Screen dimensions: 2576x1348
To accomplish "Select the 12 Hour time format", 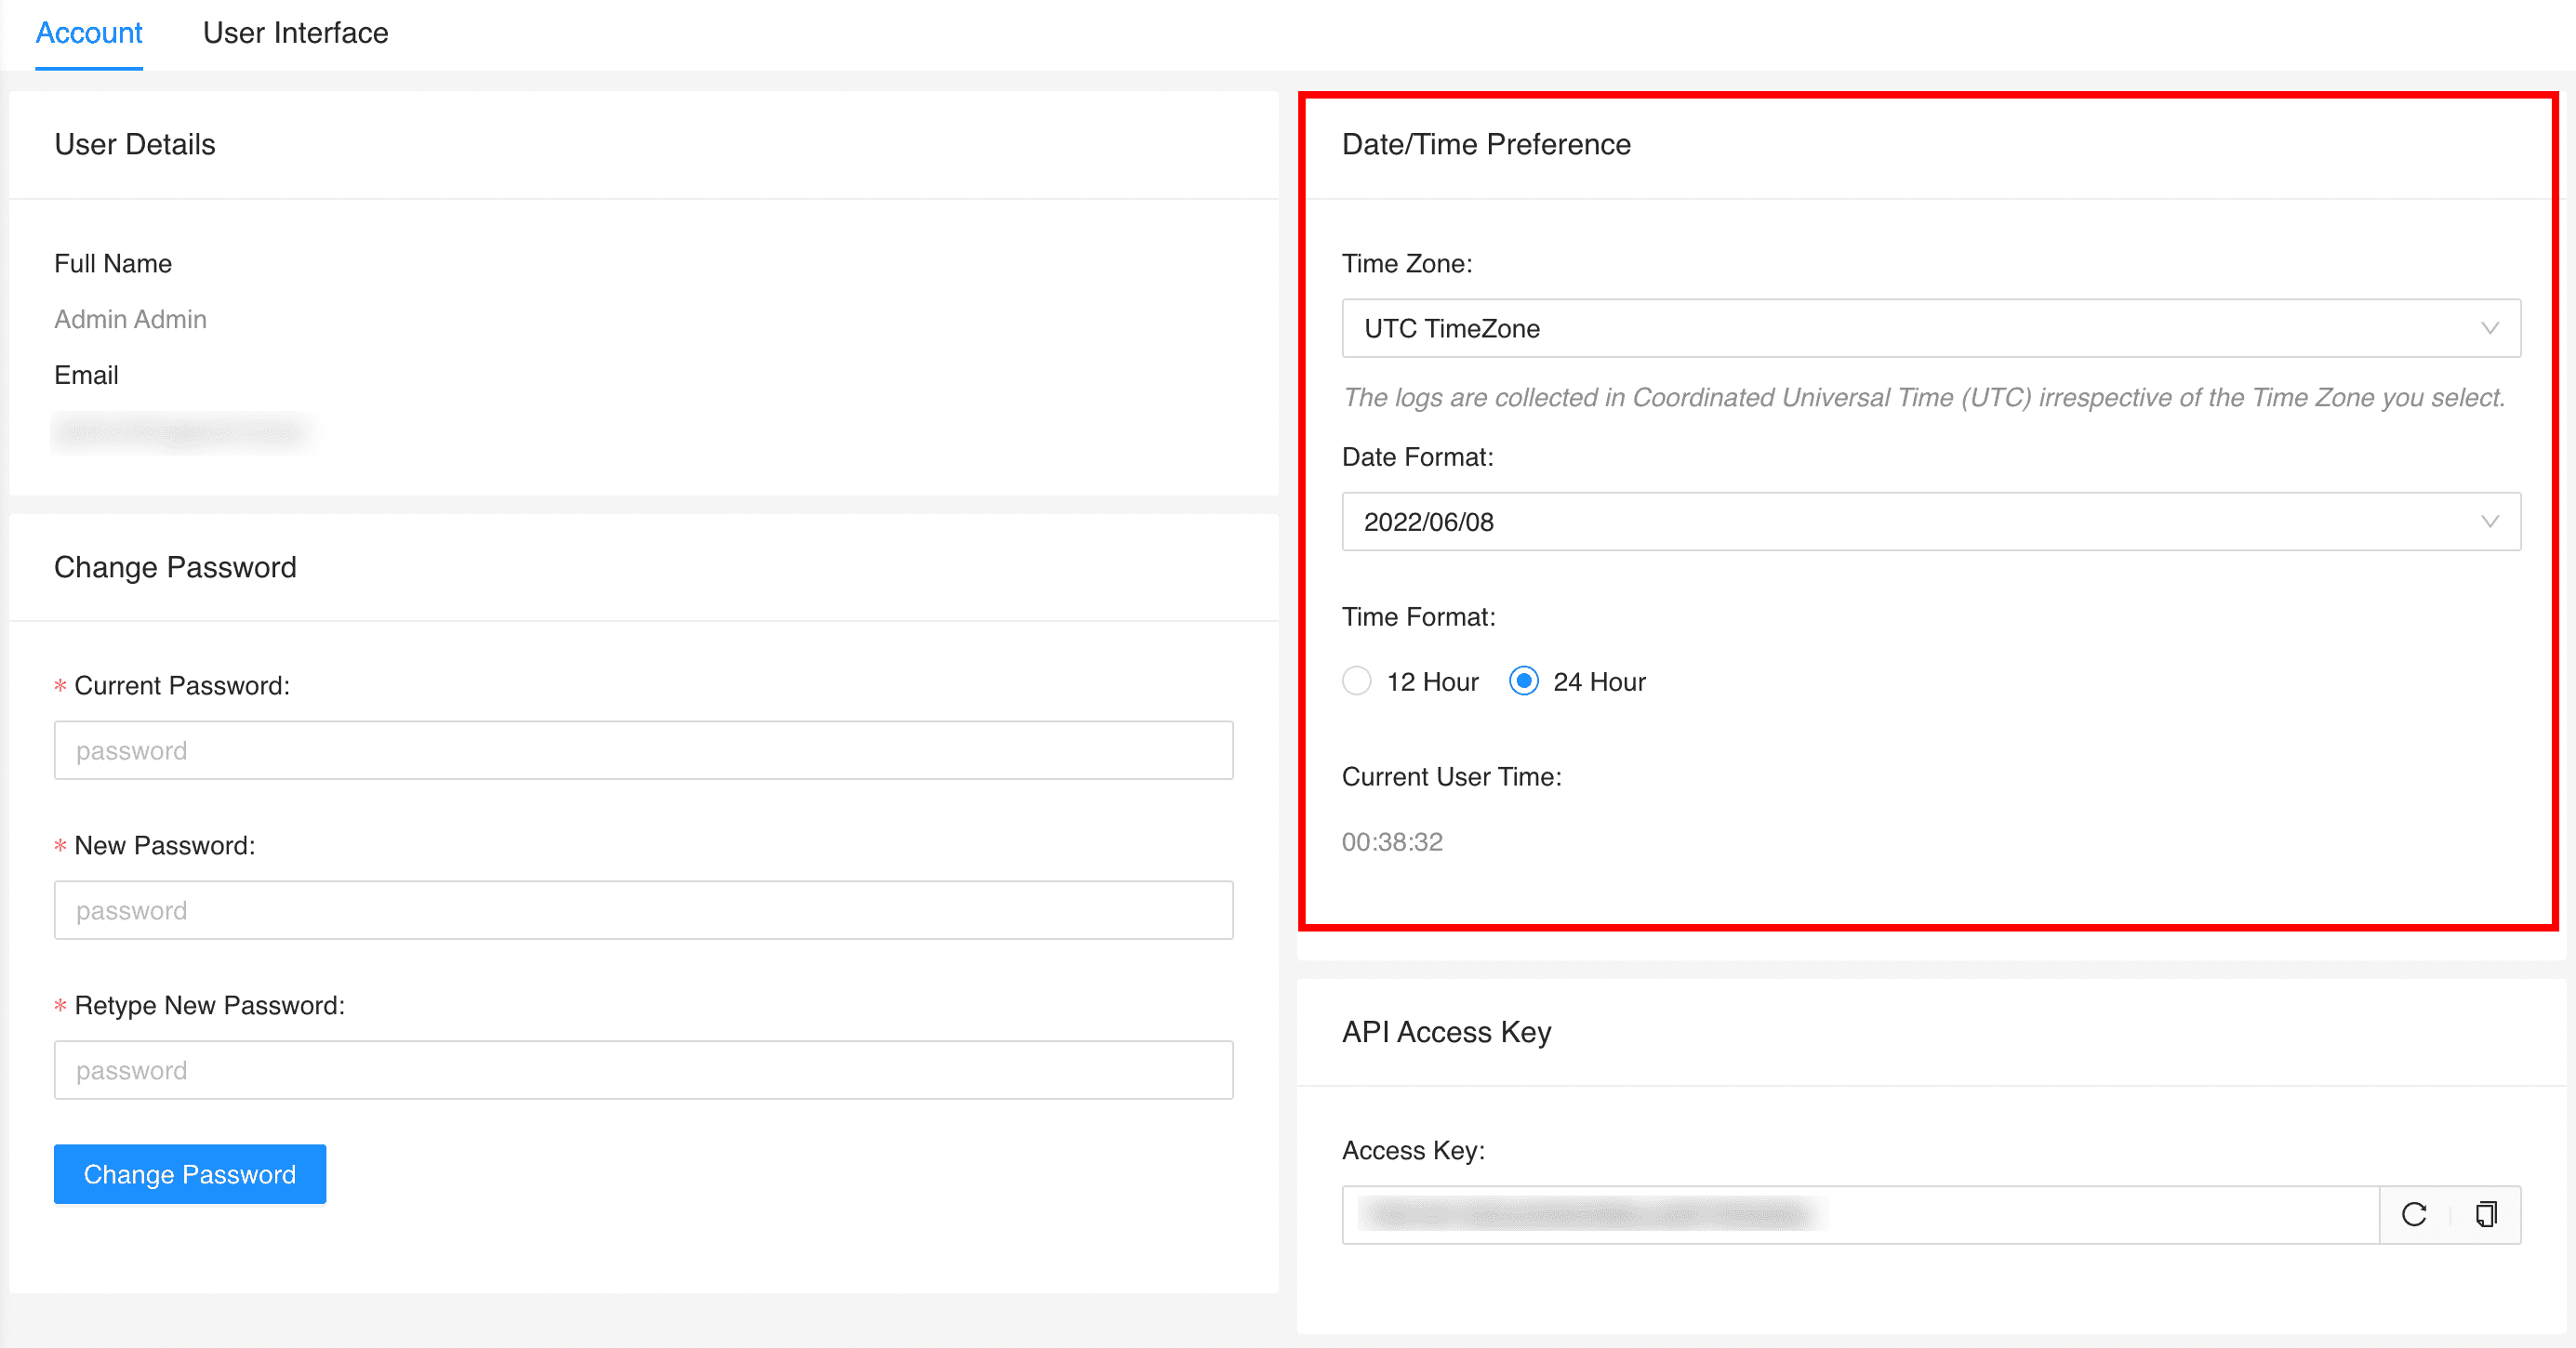I will coord(1357,681).
